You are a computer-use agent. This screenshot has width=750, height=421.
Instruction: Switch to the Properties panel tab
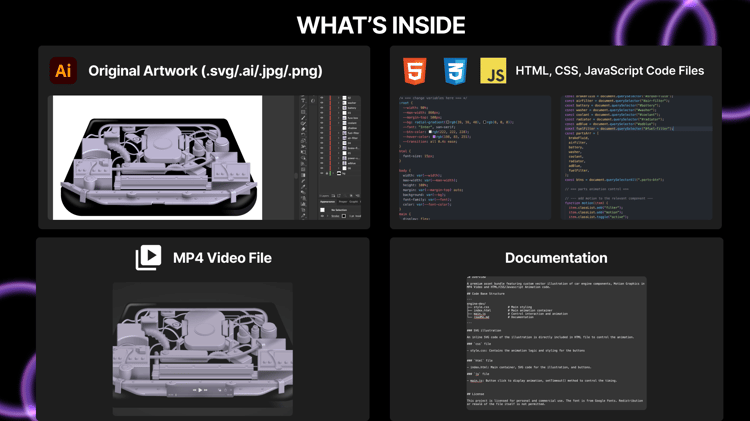pos(343,202)
